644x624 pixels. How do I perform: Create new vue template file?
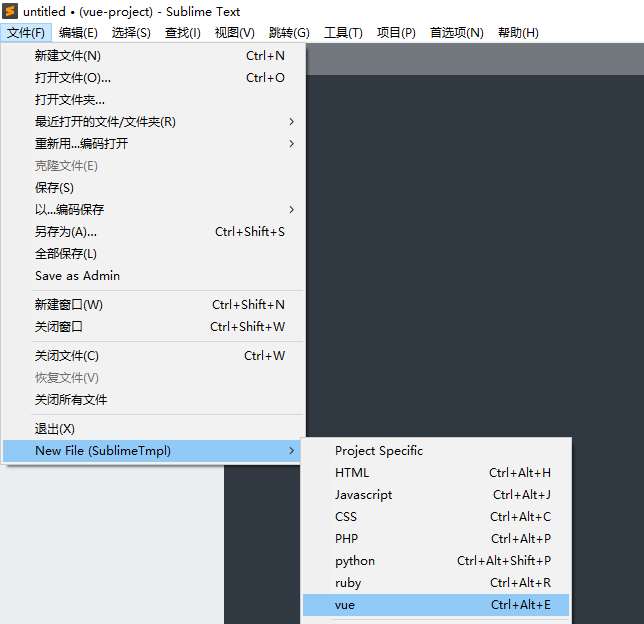click(436, 605)
